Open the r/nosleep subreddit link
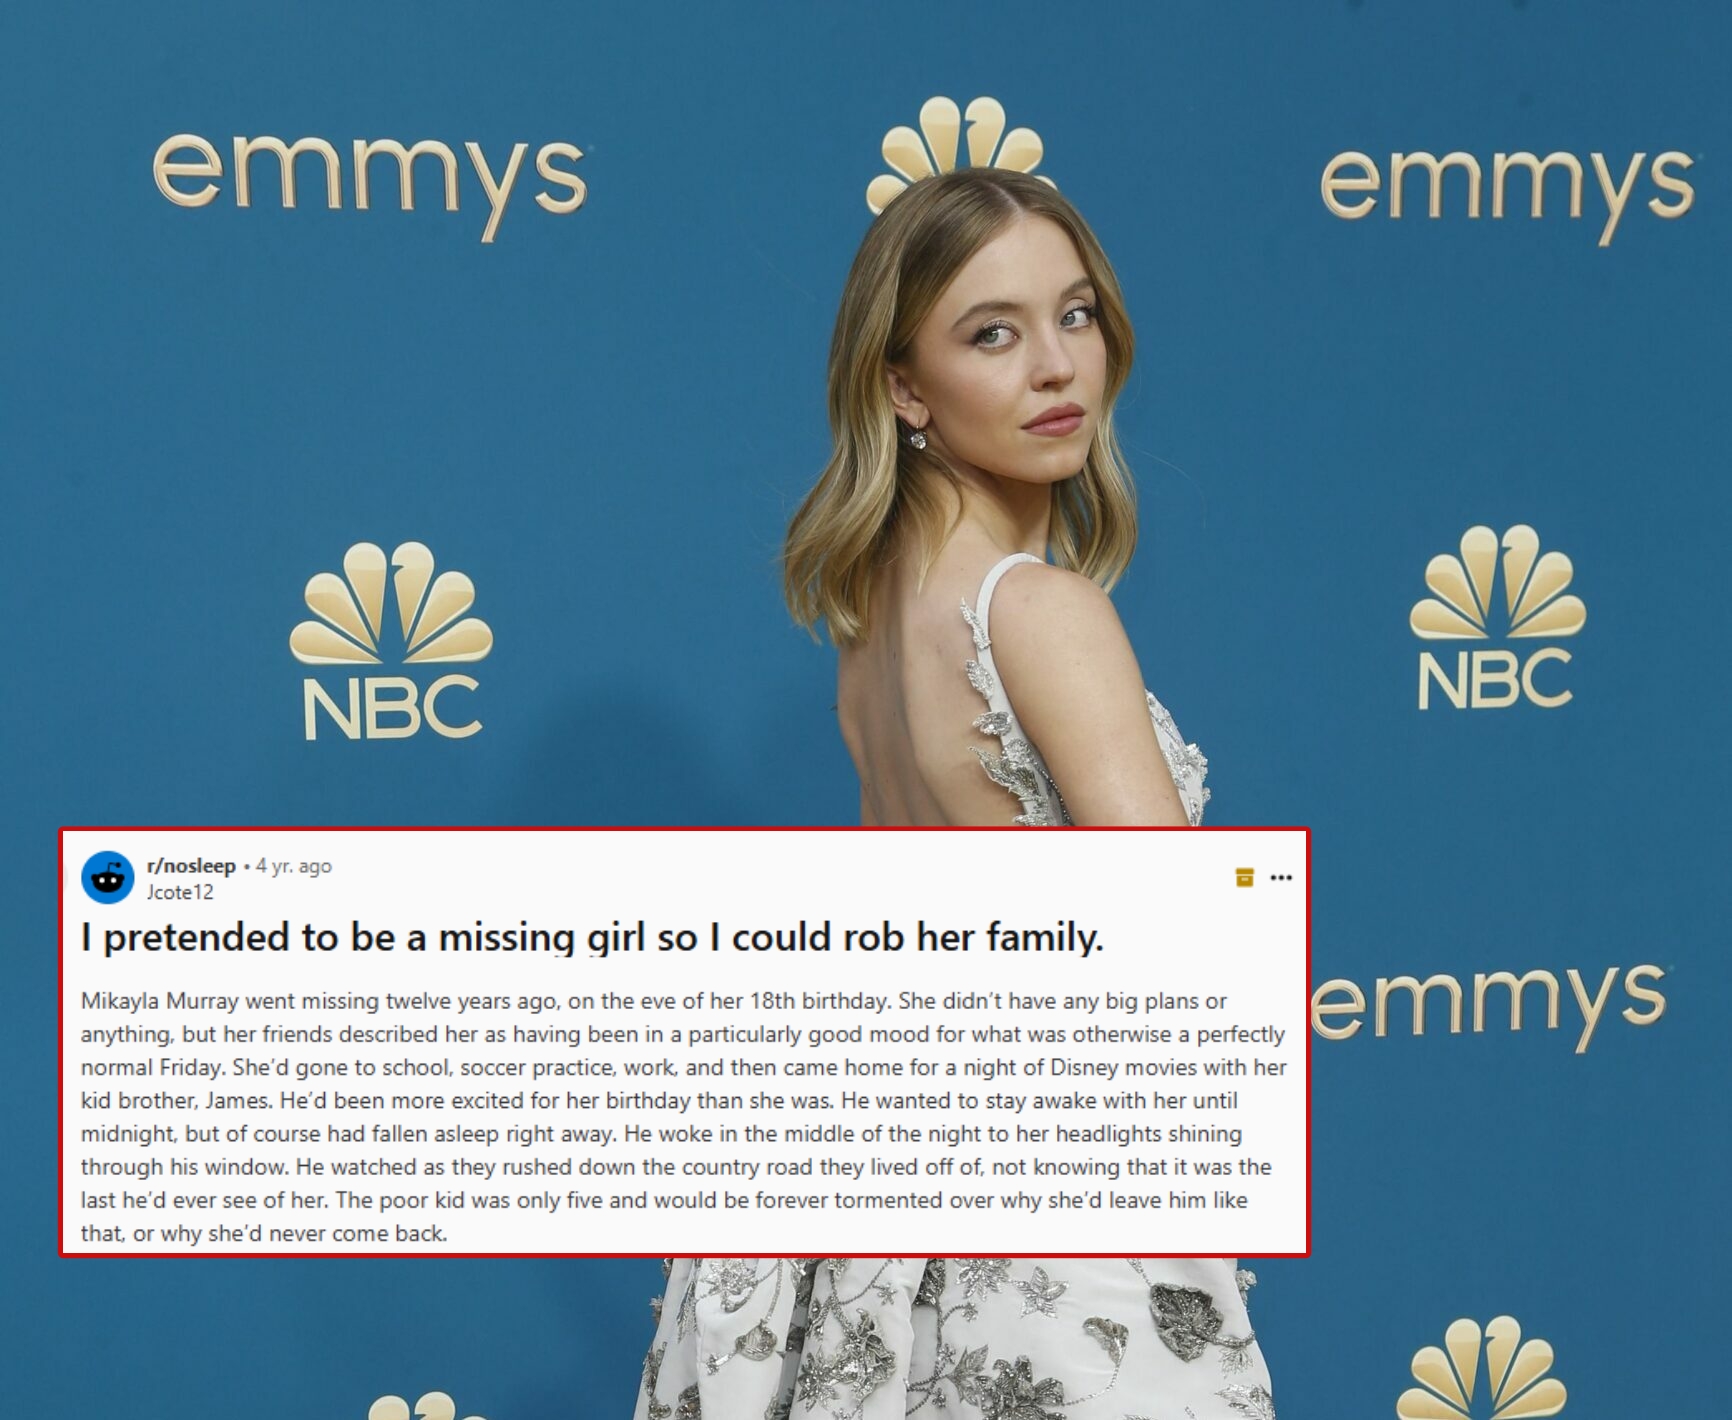Viewport: 1732px width, 1420px height. point(191,865)
